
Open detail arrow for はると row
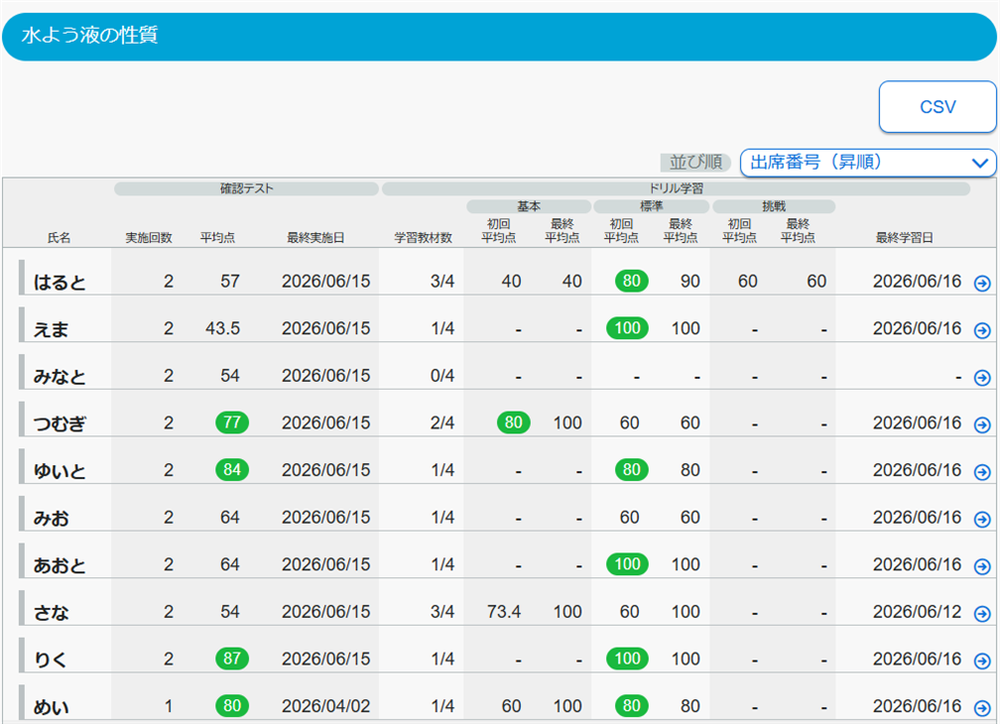coord(982,283)
